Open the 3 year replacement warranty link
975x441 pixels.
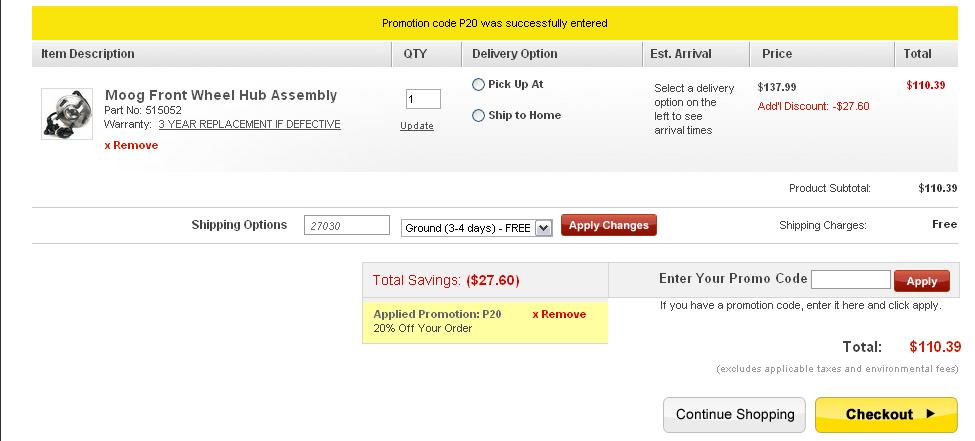pyautogui.click(x=249, y=124)
